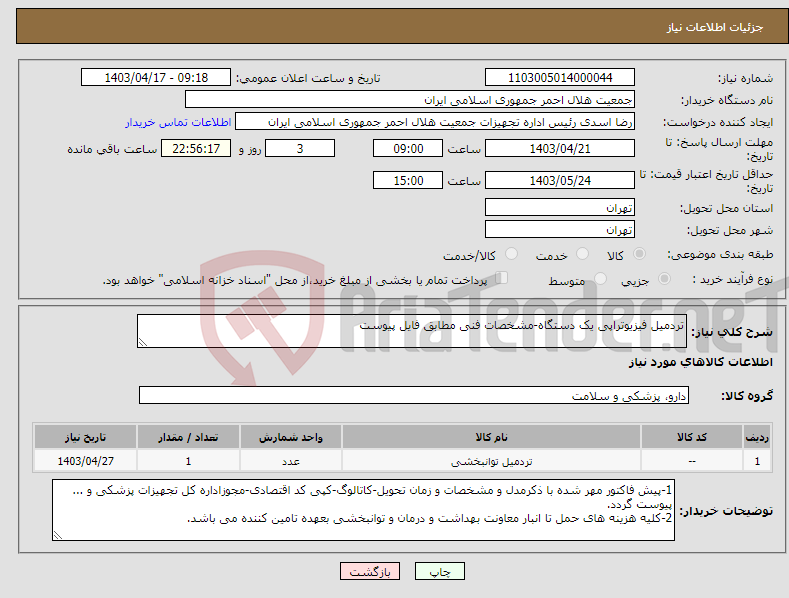Click the delivery city field تهران

(560, 230)
